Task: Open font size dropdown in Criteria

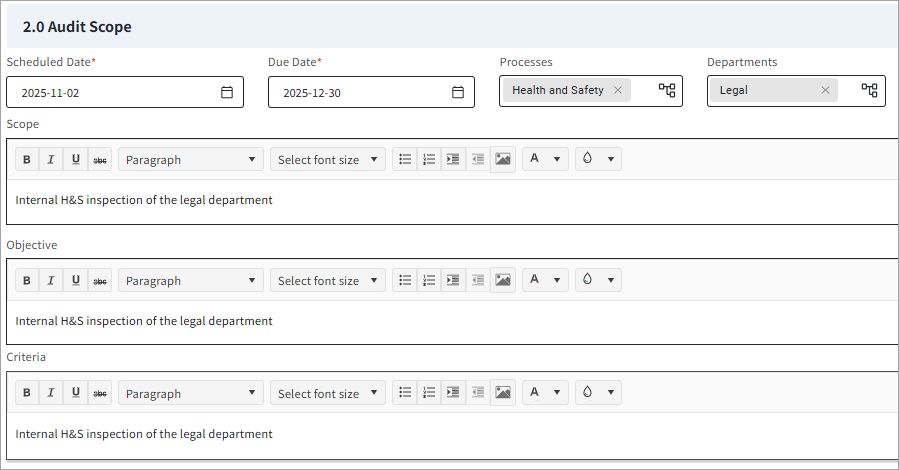Action: pyautogui.click(x=328, y=393)
